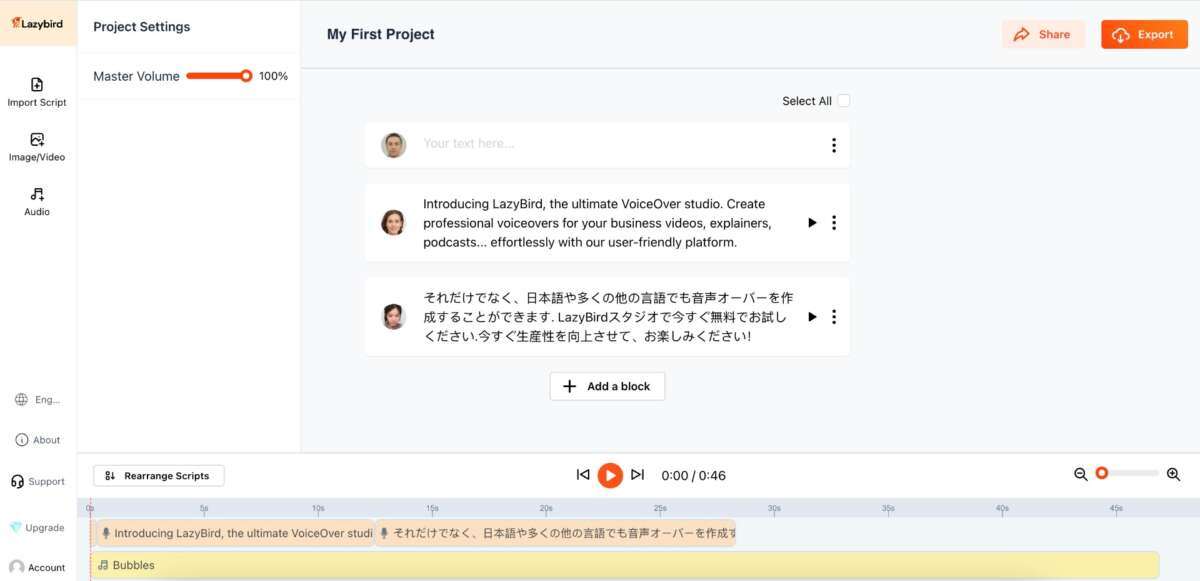
Task: Open options menu for the empty block
Action: tap(833, 146)
